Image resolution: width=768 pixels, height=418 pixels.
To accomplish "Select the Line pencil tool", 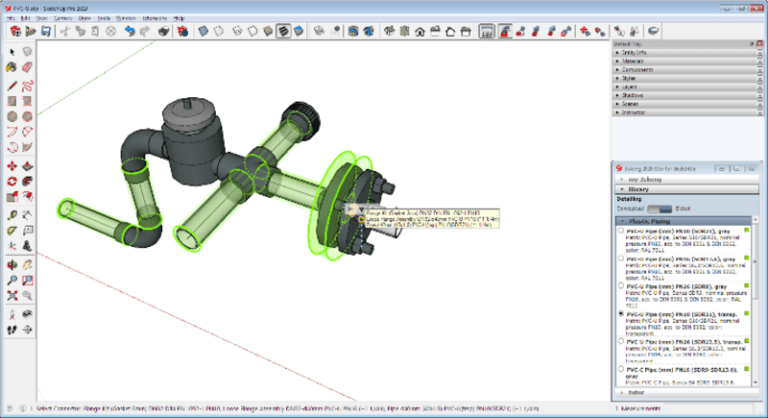I will (x=12, y=86).
